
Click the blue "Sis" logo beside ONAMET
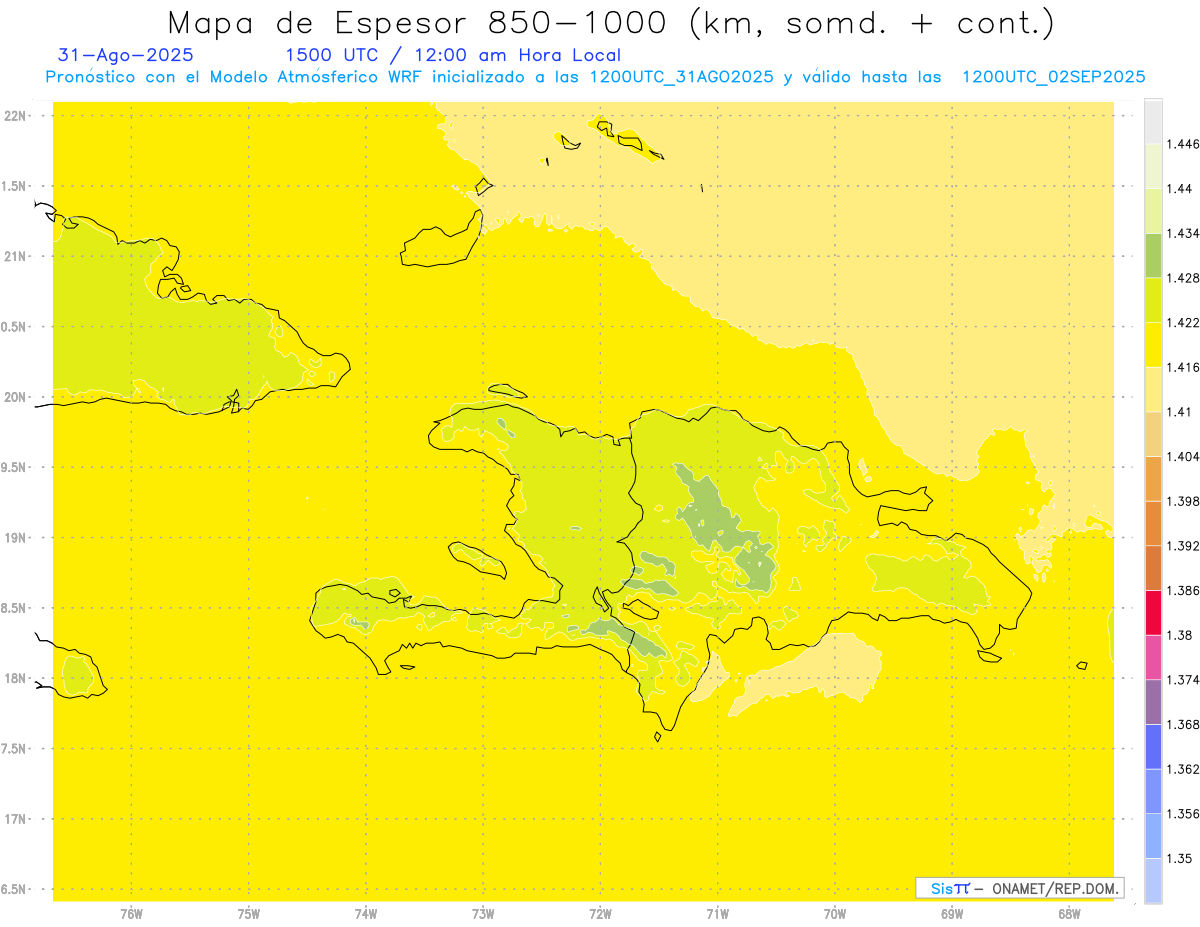(943, 888)
